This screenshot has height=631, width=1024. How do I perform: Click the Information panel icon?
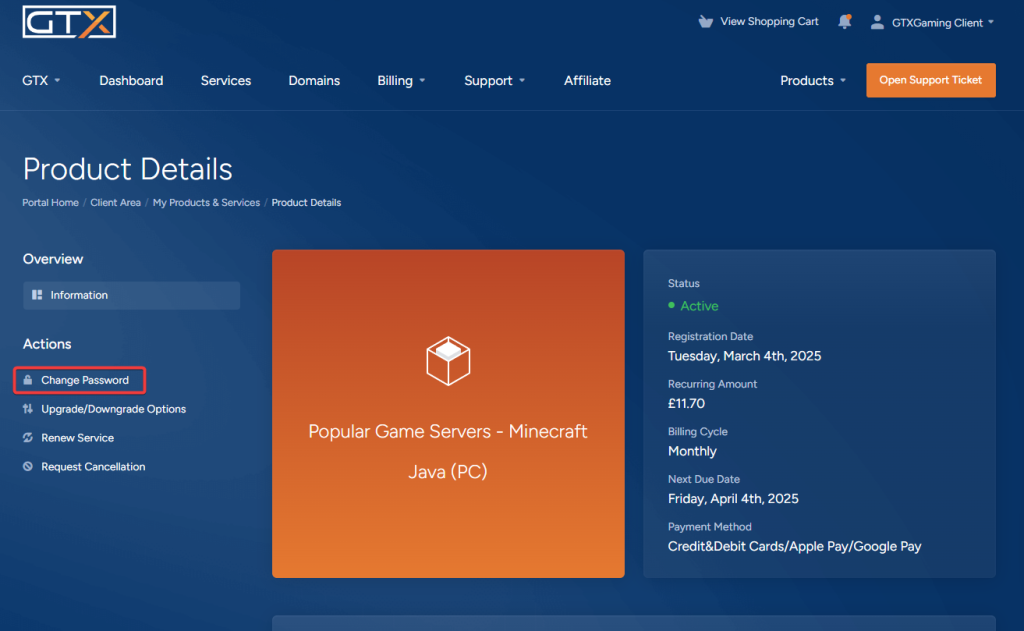pyautogui.click(x=37, y=295)
